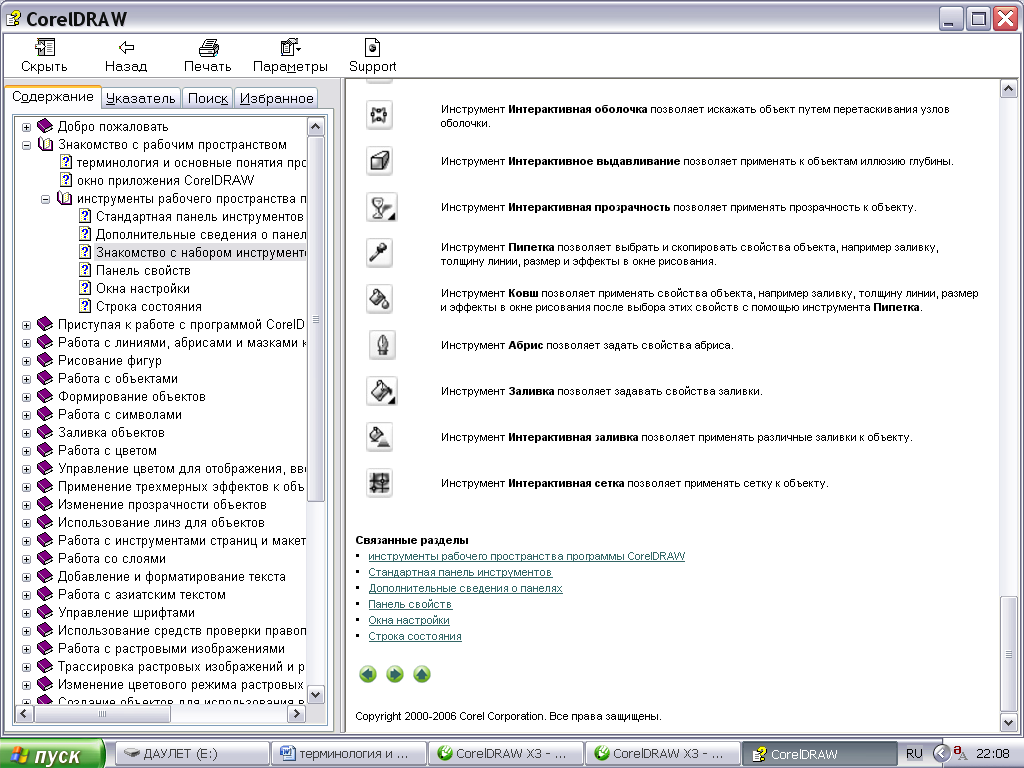The width and height of the screenshot is (1024, 768).
Task: Click the Interactive Mesh grid icon
Action: [x=379, y=483]
